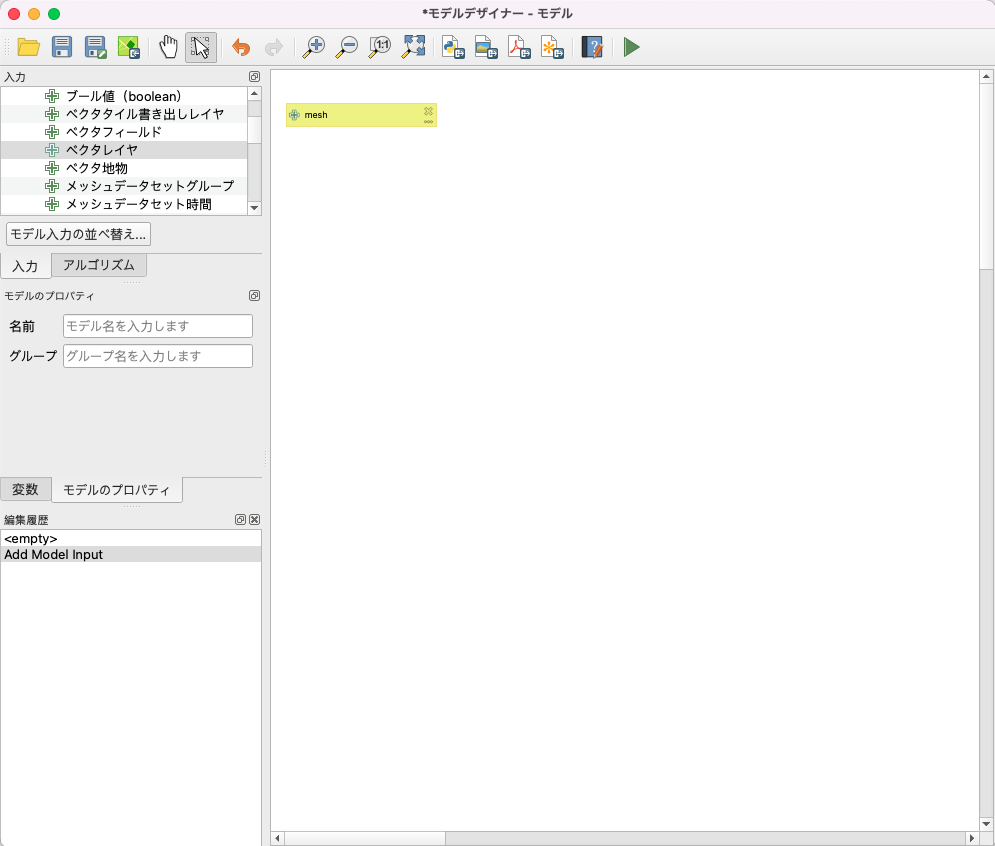Export model as SVG

pos(552,47)
